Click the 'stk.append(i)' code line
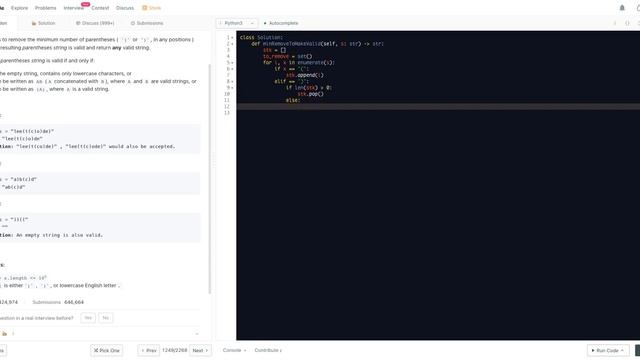 tap(304, 75)
